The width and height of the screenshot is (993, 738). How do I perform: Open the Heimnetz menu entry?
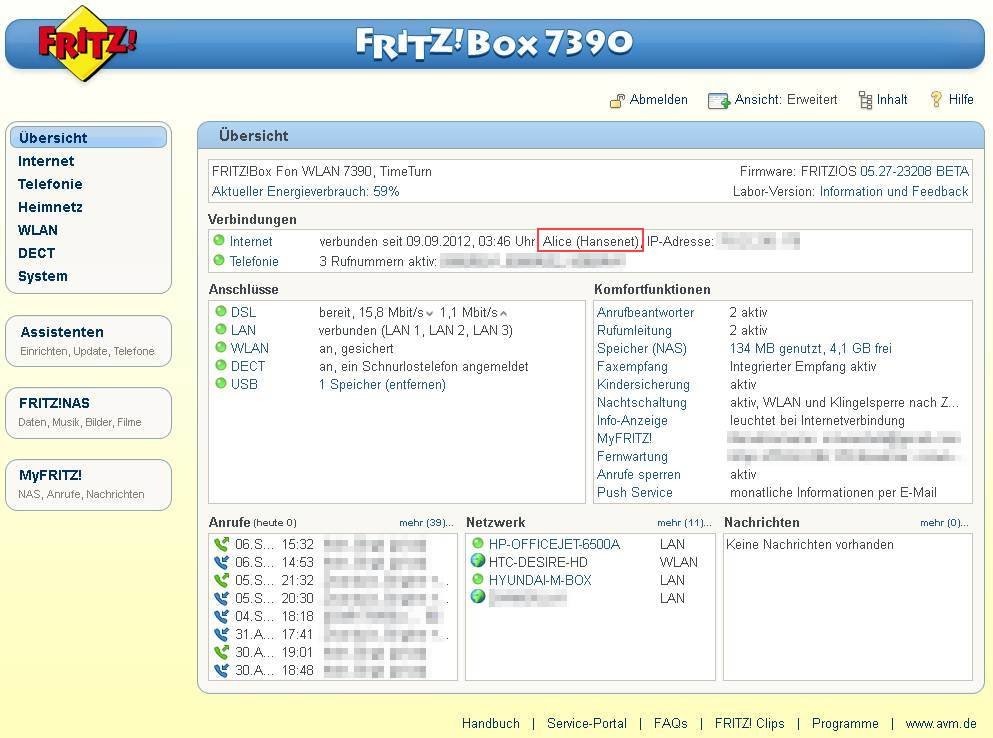(x=50, y=207)
